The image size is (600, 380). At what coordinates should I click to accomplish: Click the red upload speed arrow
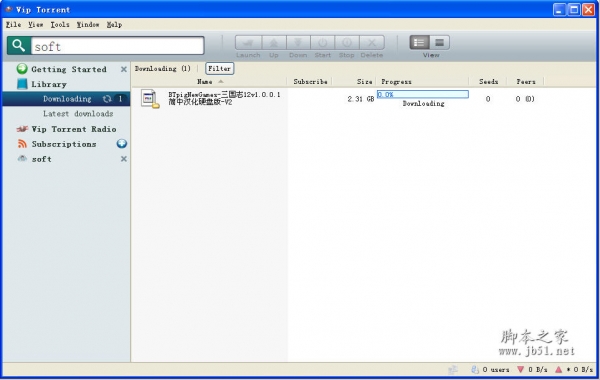tap(559, 369)
